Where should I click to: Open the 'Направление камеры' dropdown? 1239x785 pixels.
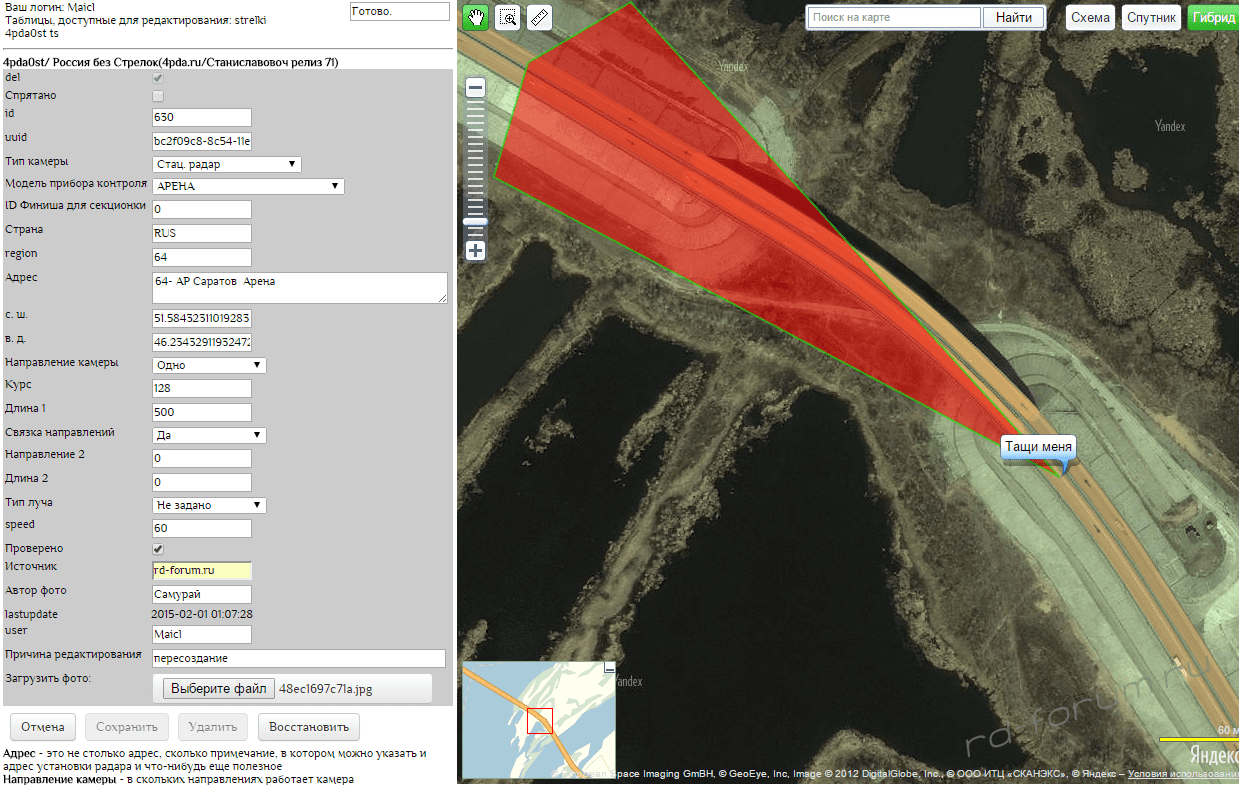[209, 365]
